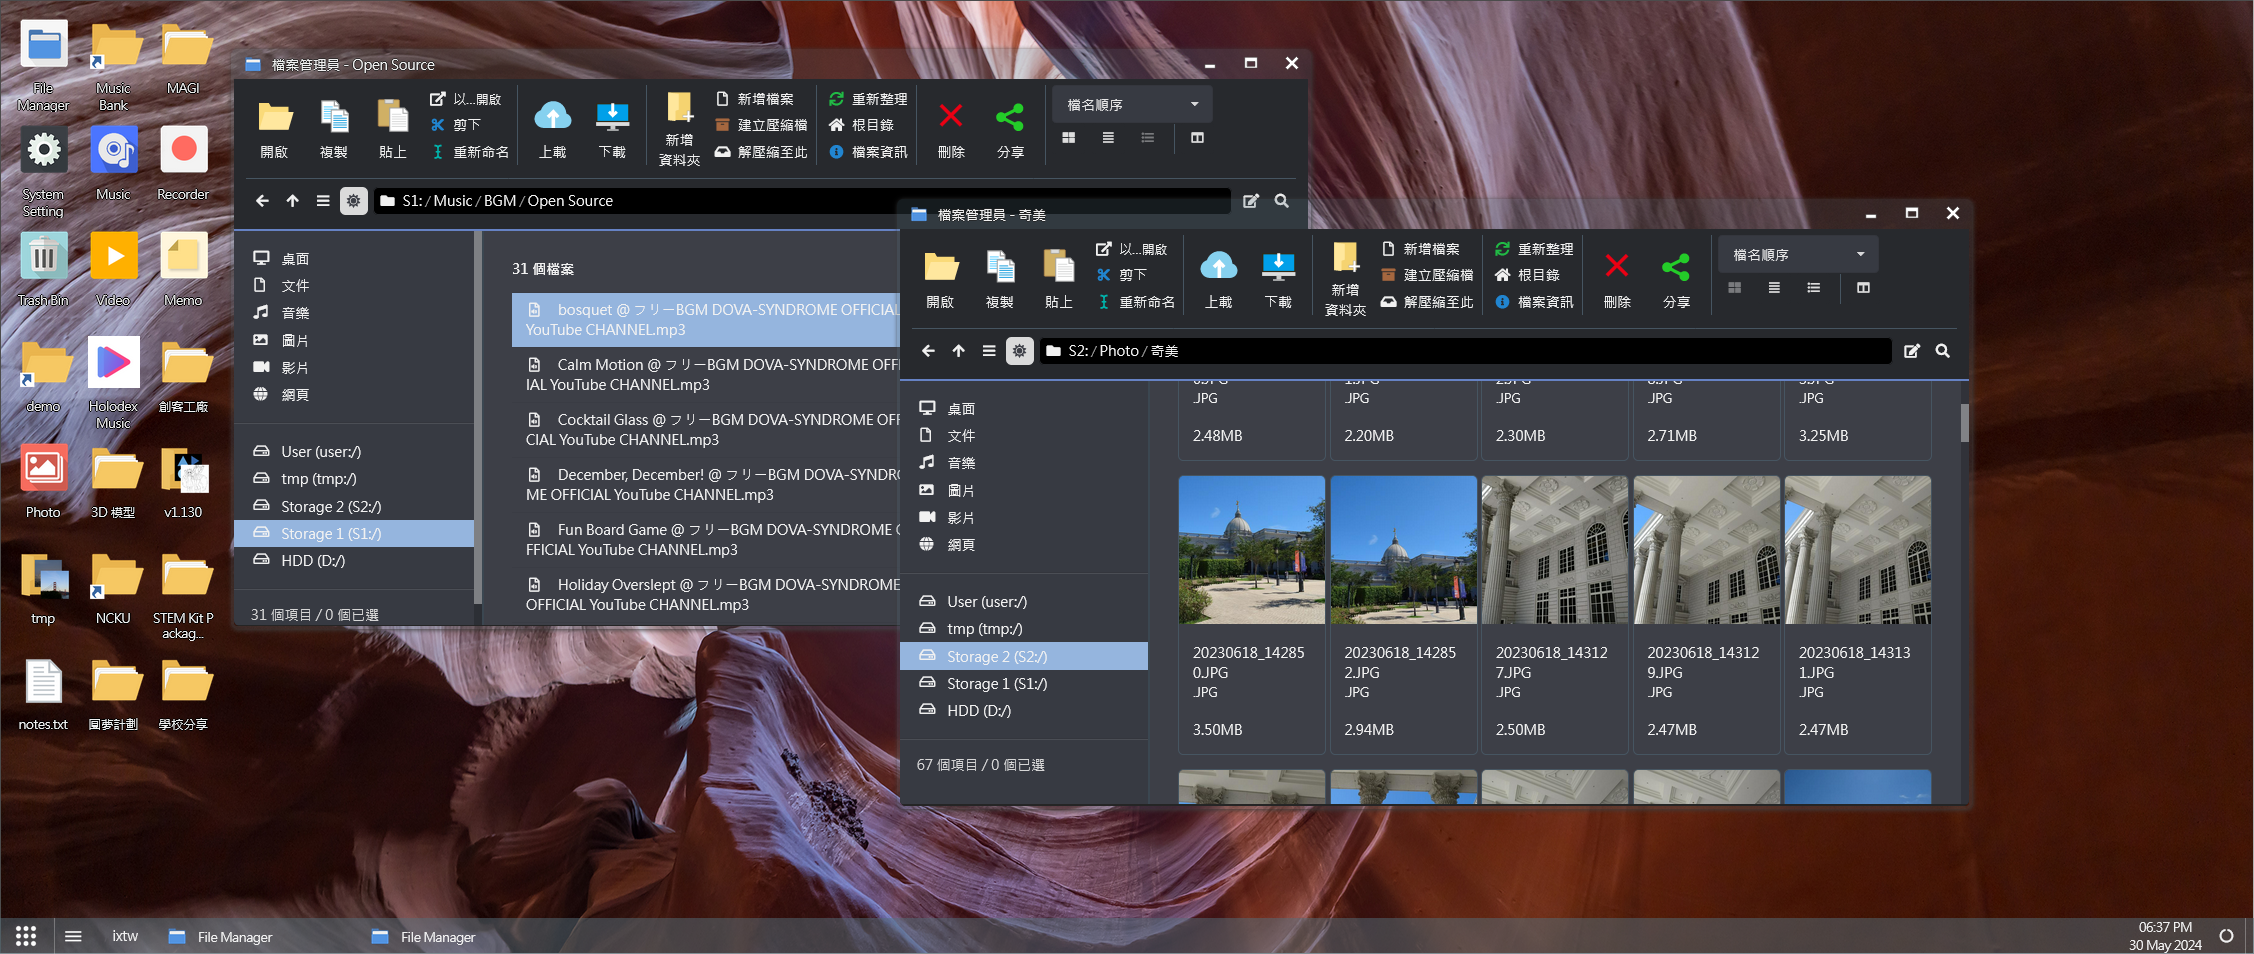Click the upload cloud icon in 奇美 window
This screenshot has width=2254, height=954.
click(1218, 268)
